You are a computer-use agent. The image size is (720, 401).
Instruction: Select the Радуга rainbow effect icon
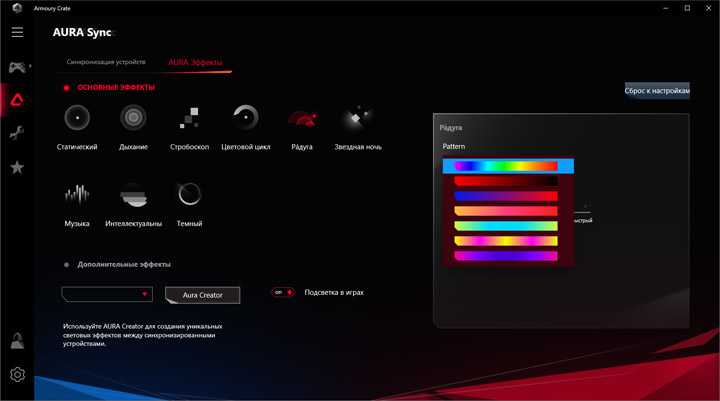(302, 119)
